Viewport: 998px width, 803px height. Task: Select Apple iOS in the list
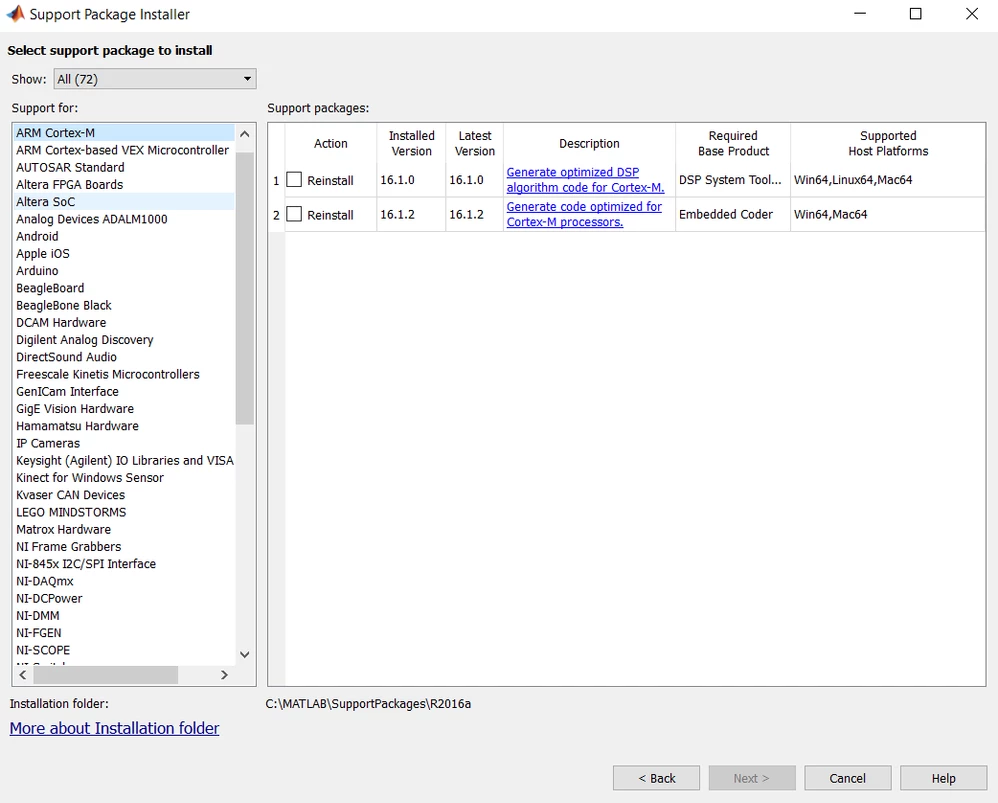click(124, 253)
